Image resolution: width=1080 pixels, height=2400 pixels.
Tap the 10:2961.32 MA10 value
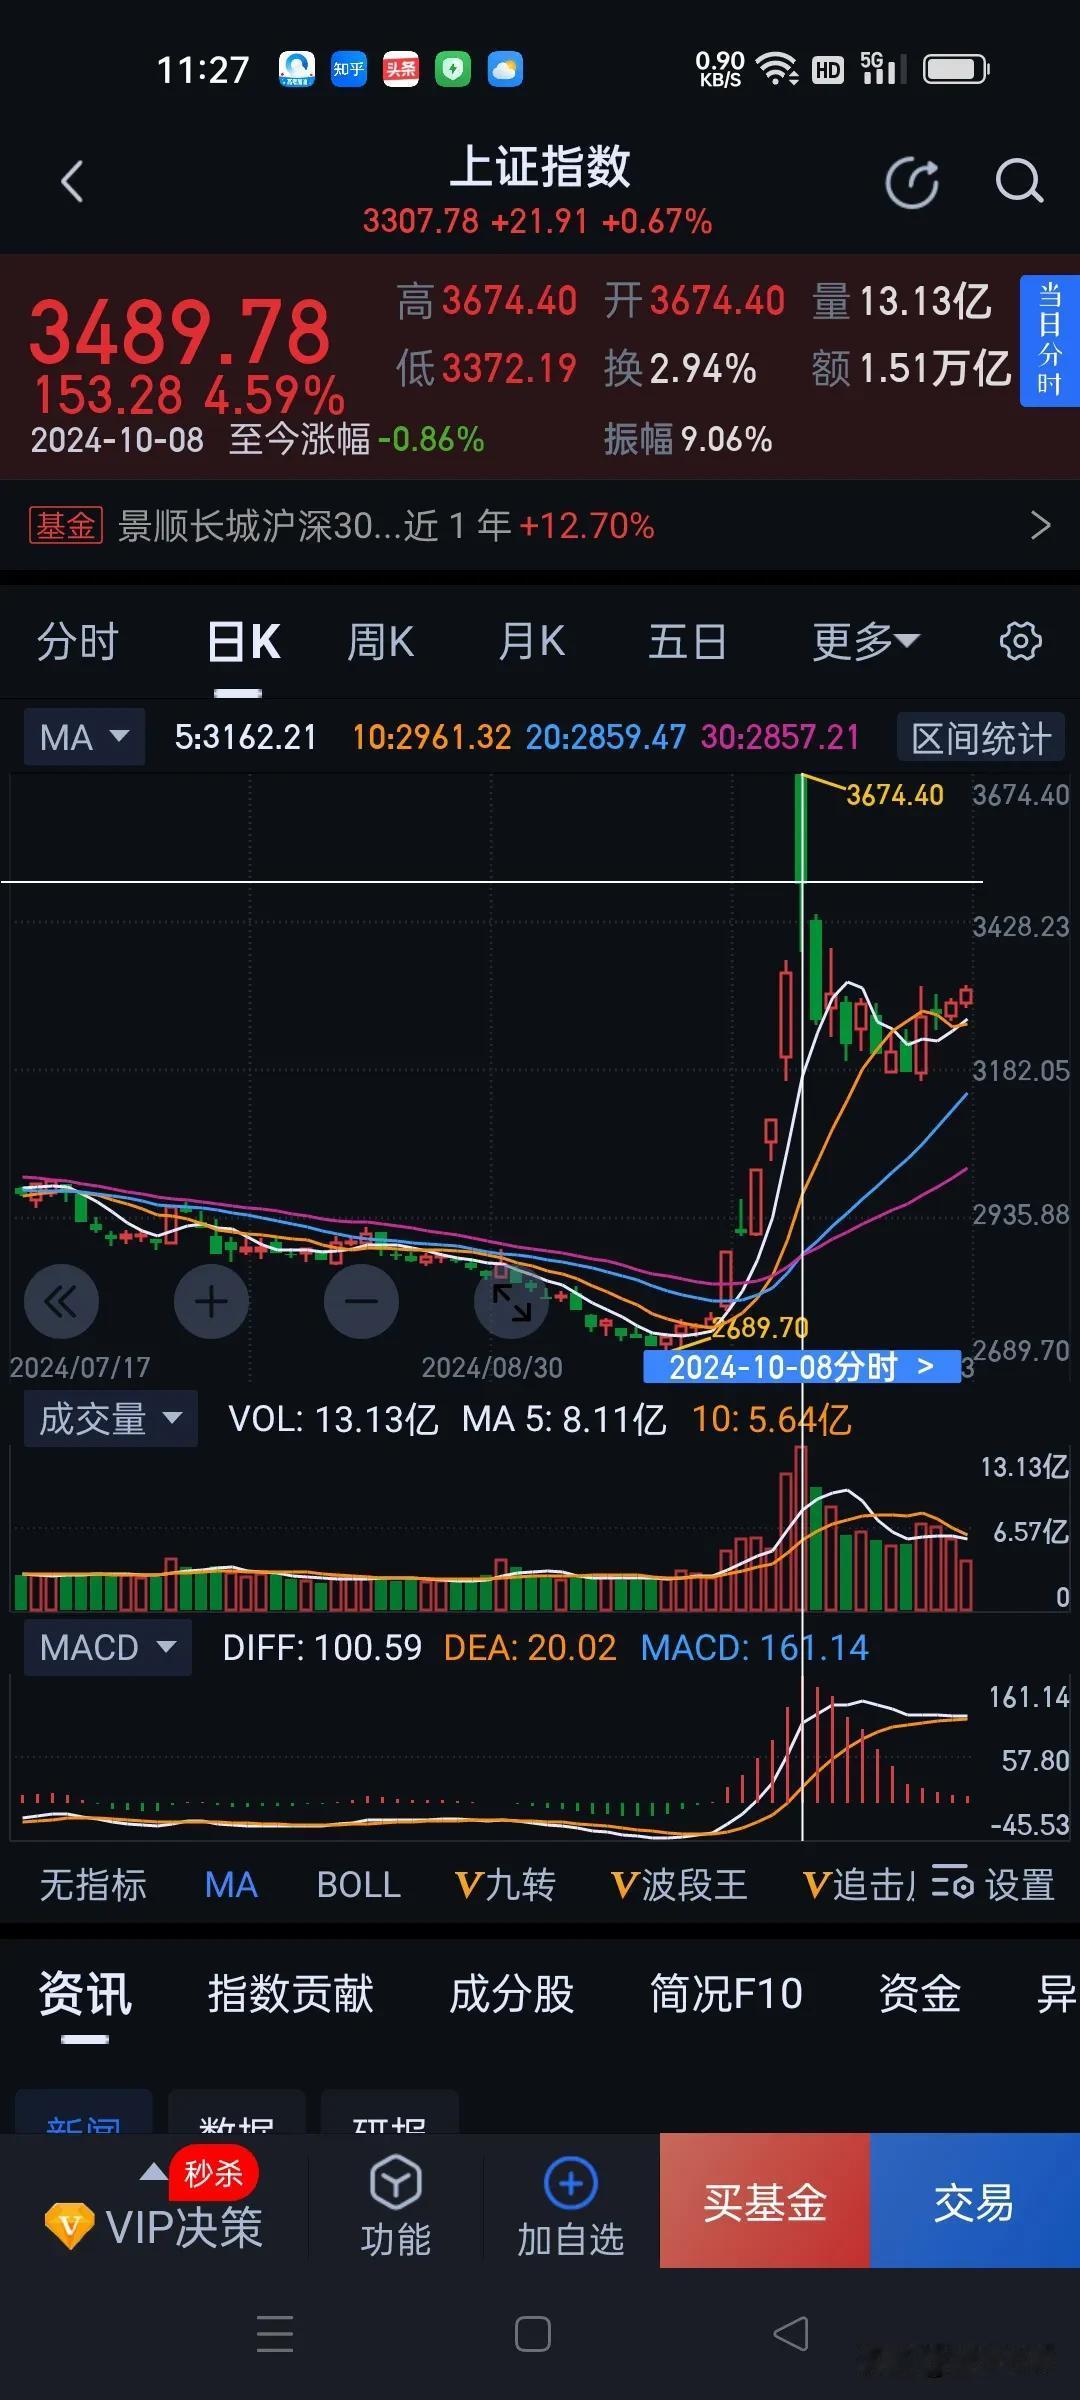point(432,737)
